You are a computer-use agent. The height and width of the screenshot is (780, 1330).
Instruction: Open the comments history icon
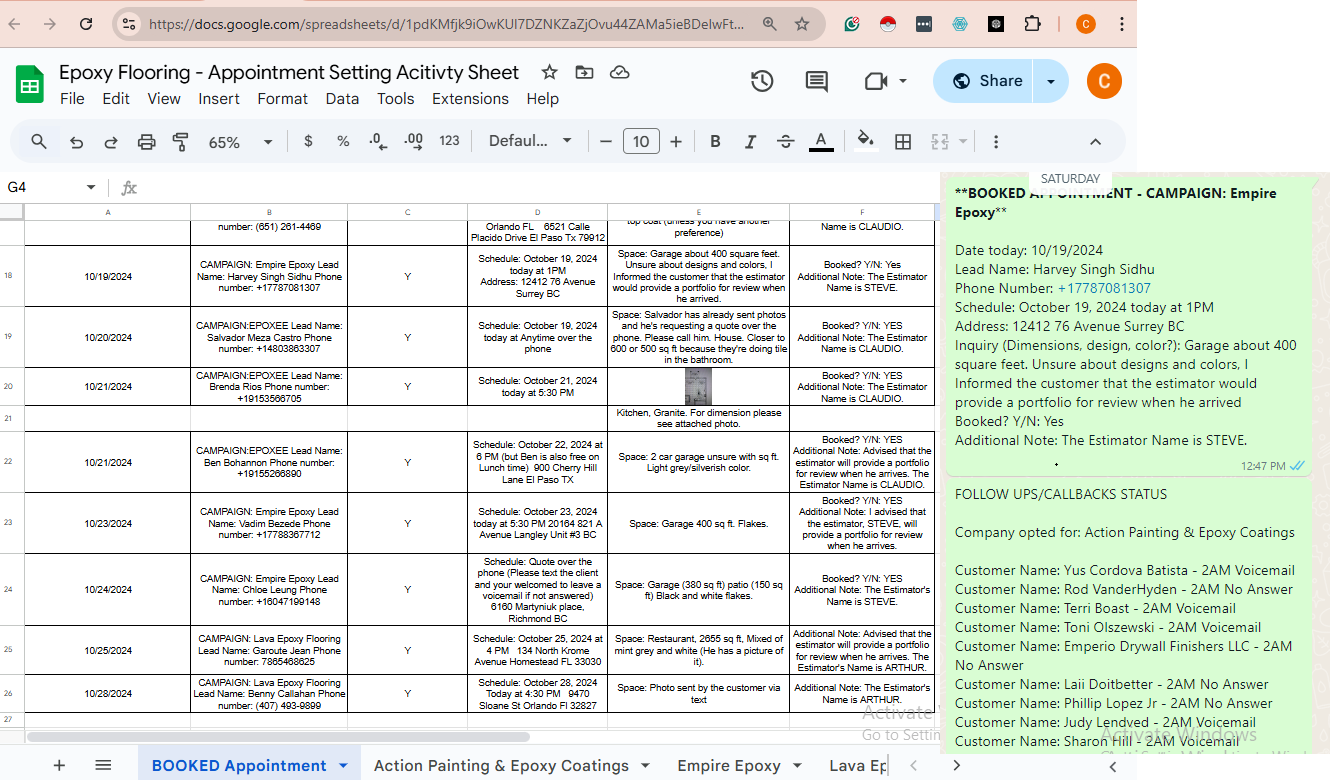click(817, 81)
